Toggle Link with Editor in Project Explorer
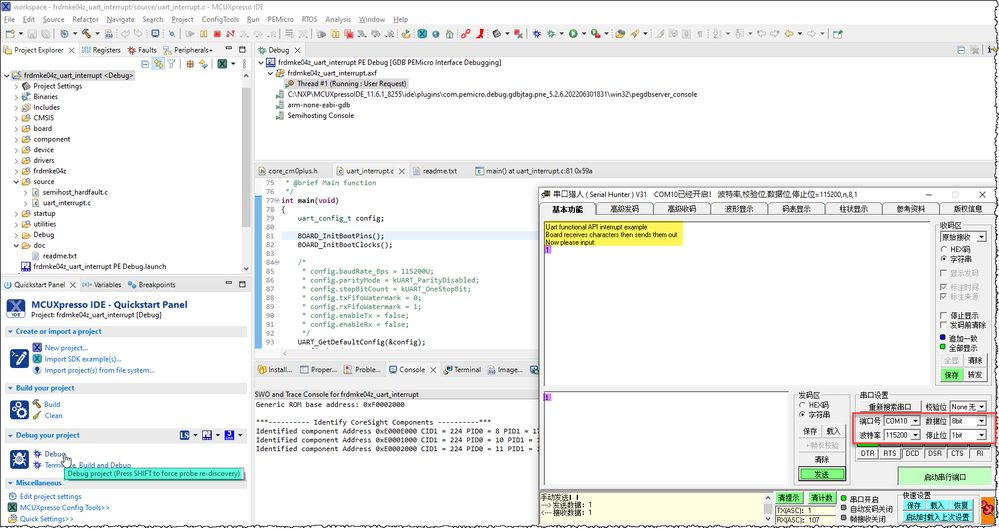Viewport: 999px width, 529px height. pos(158,64)
